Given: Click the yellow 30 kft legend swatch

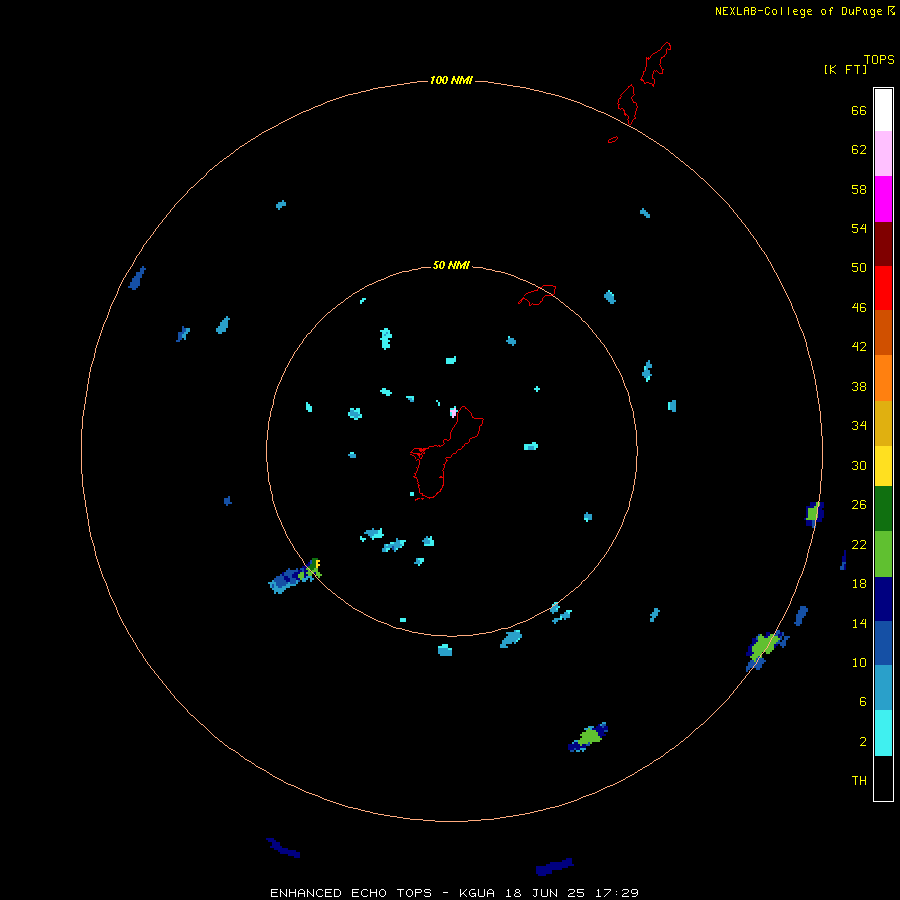Looking at the screenshot, I should (883, 466).
